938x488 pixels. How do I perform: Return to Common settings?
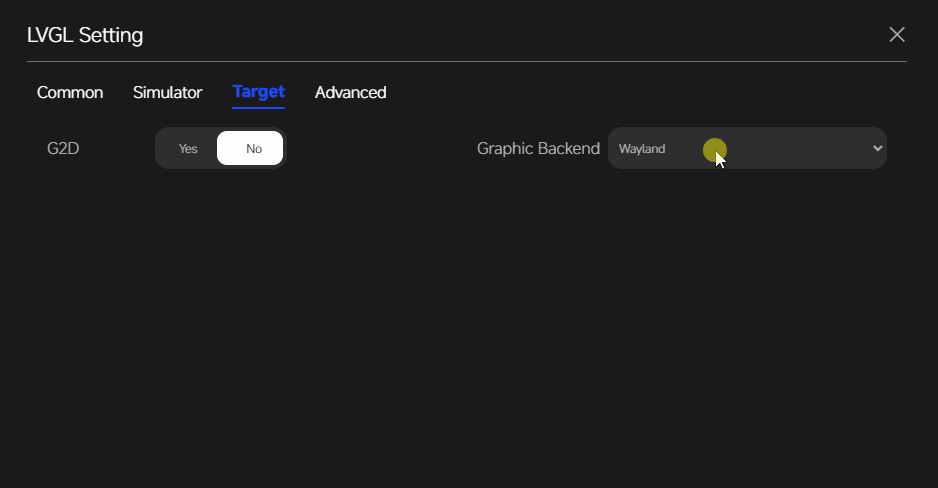point(70,92)
